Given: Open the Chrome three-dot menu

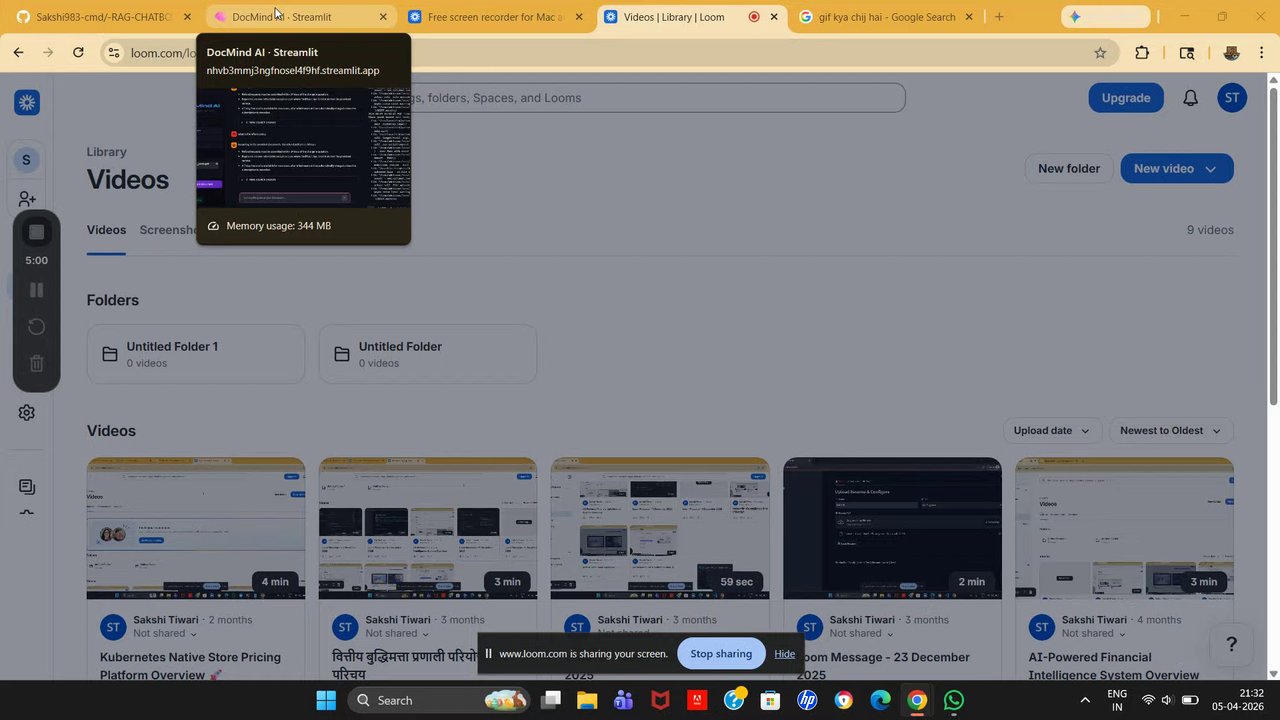Looking at the screenshot, I should point(1263,53).
